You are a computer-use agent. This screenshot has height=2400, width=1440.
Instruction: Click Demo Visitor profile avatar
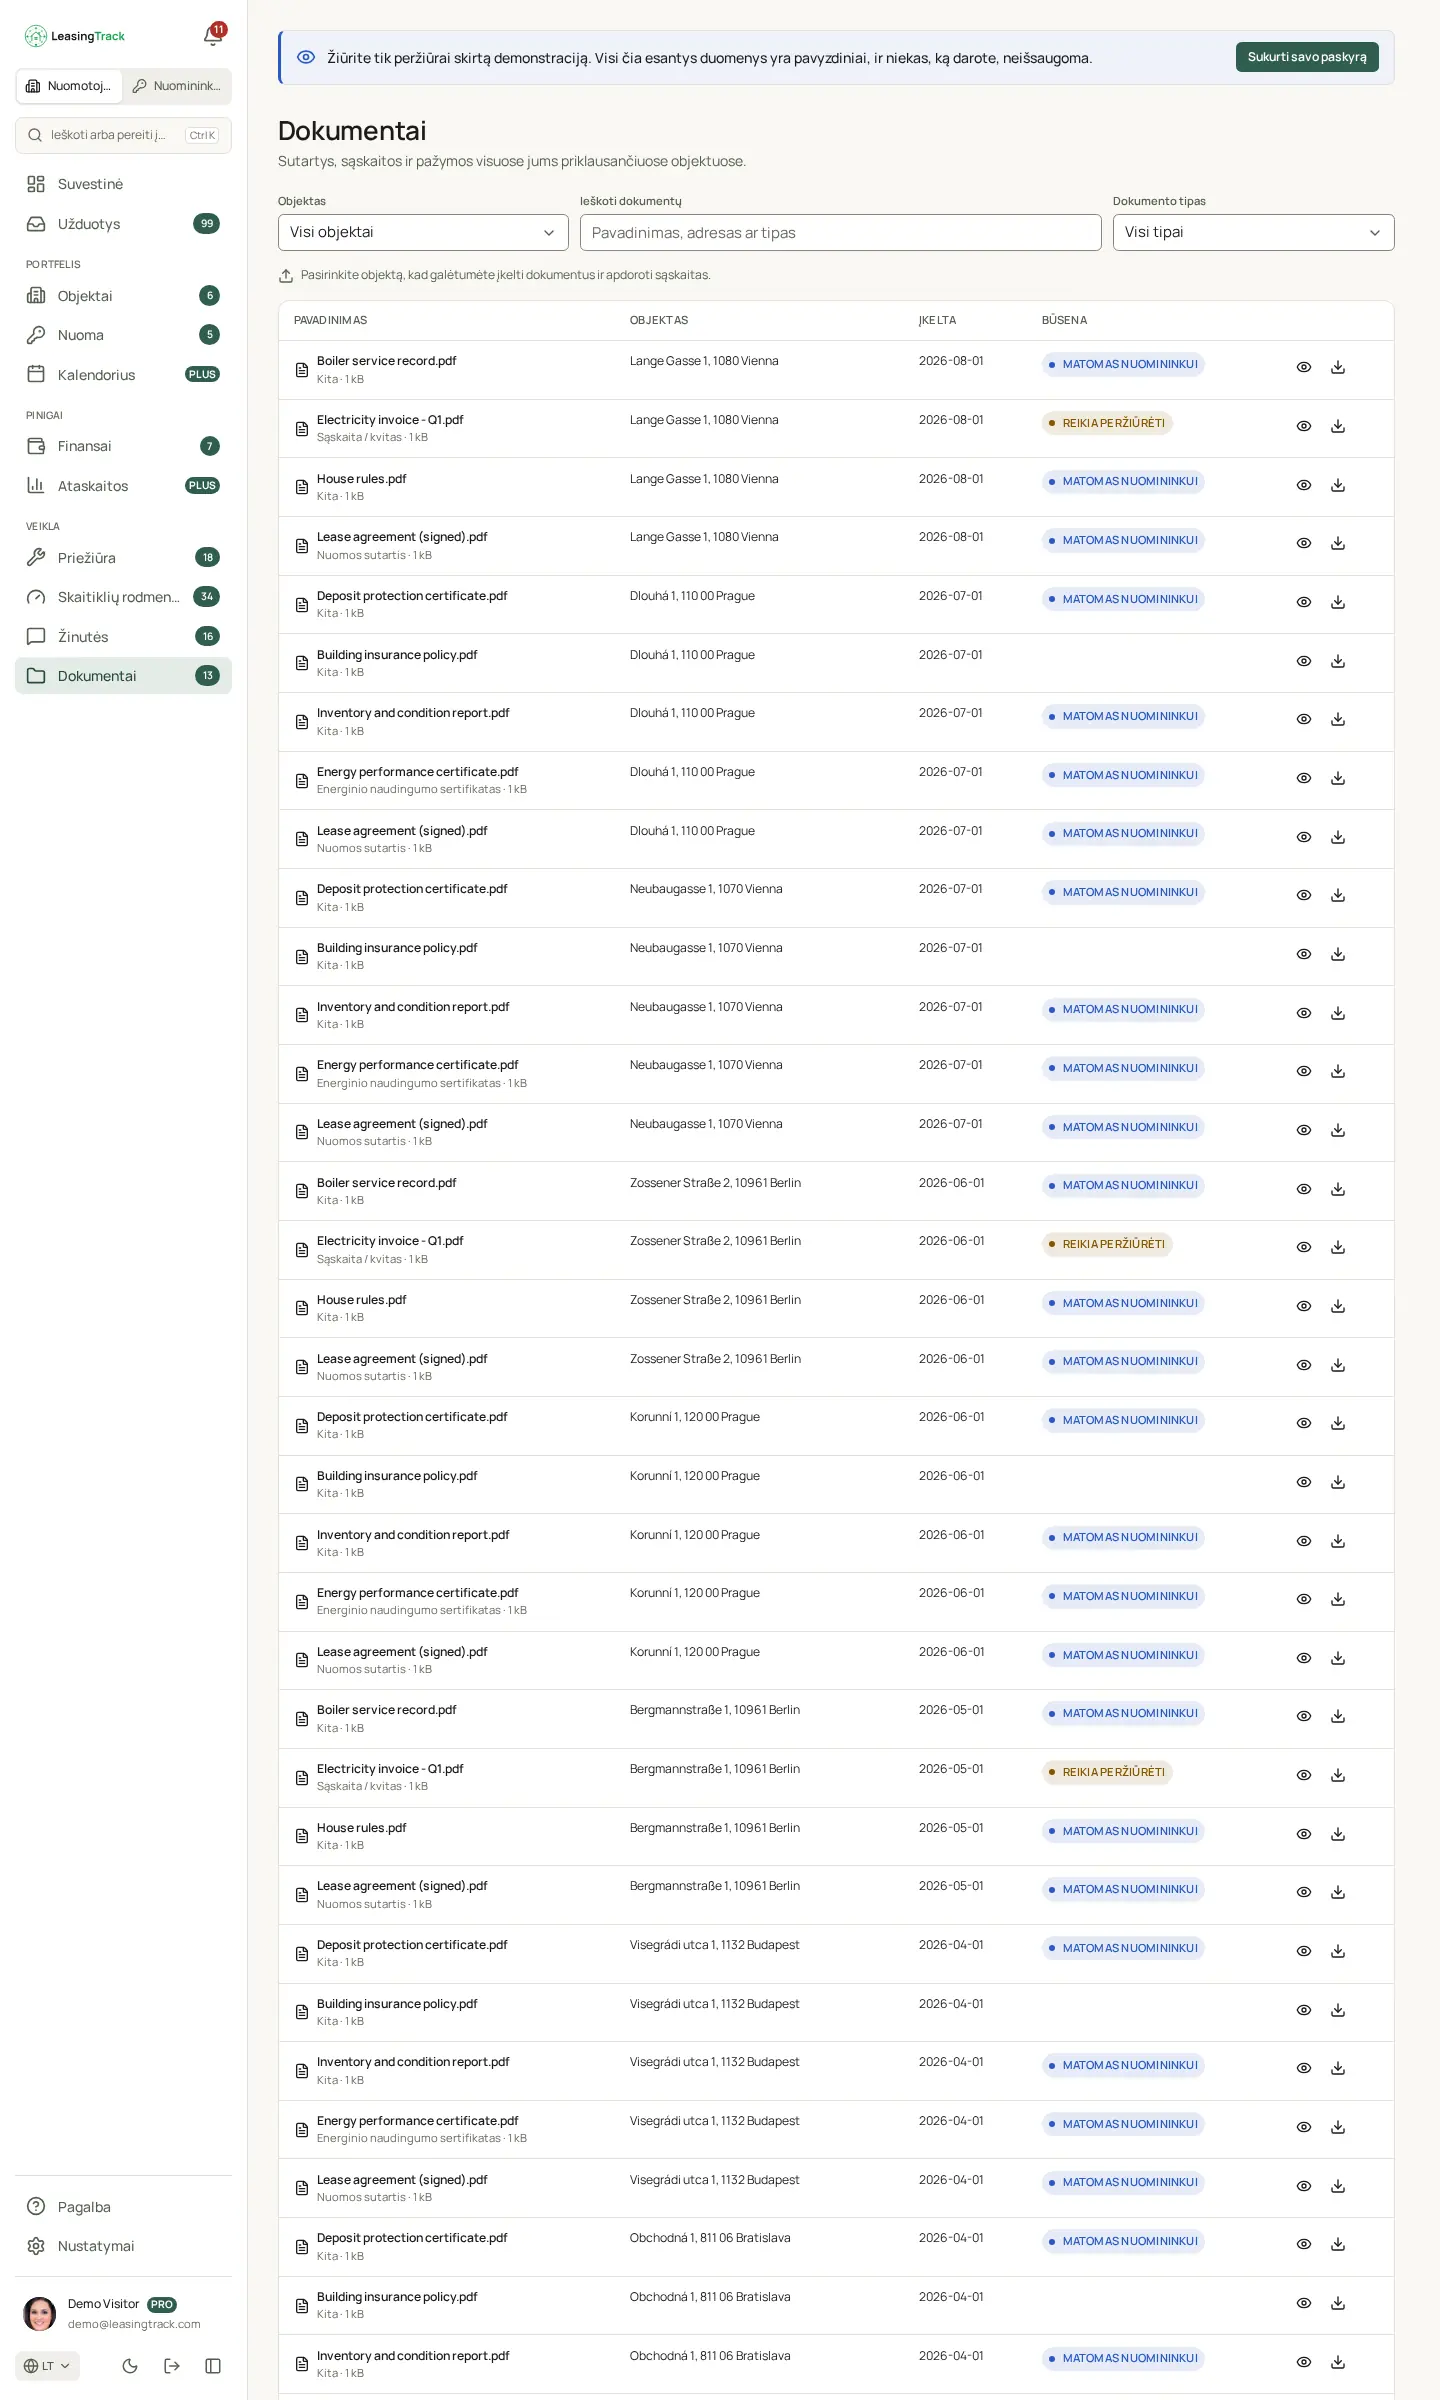click(x=40, y=2314)
